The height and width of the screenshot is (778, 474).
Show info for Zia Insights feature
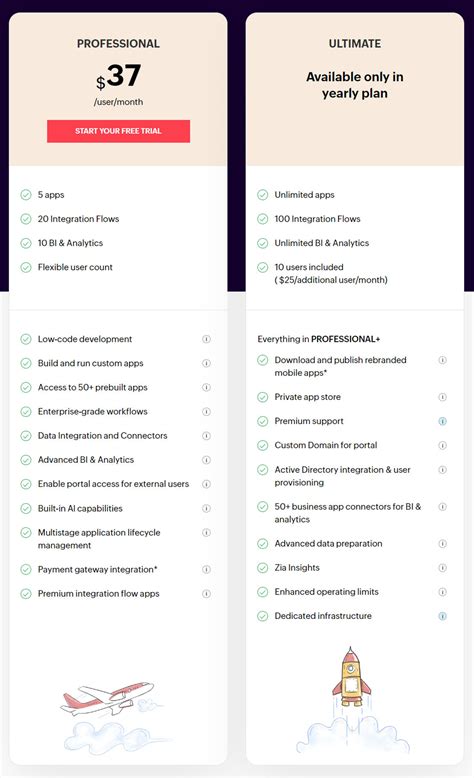443,568
